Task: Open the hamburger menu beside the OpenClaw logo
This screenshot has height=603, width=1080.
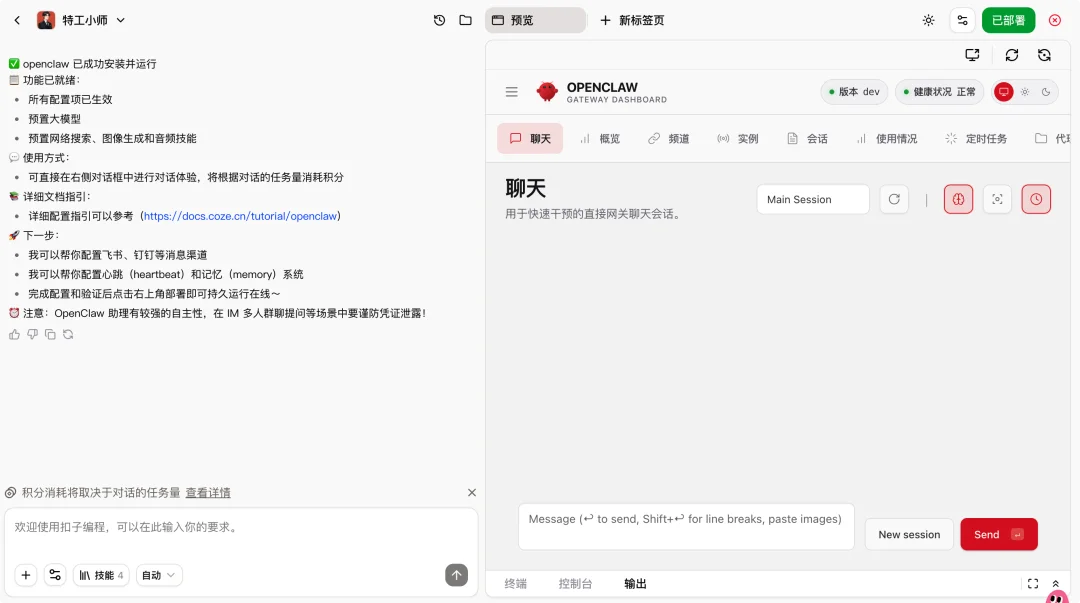Action: [x=511, y=91]
